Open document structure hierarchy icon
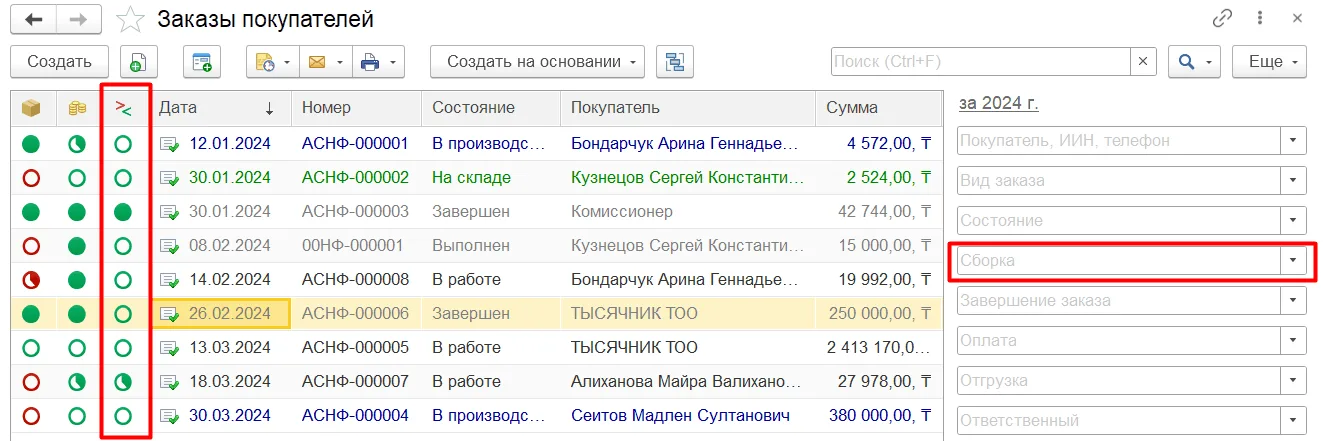The image size is (1323, 441). (675, 62)
